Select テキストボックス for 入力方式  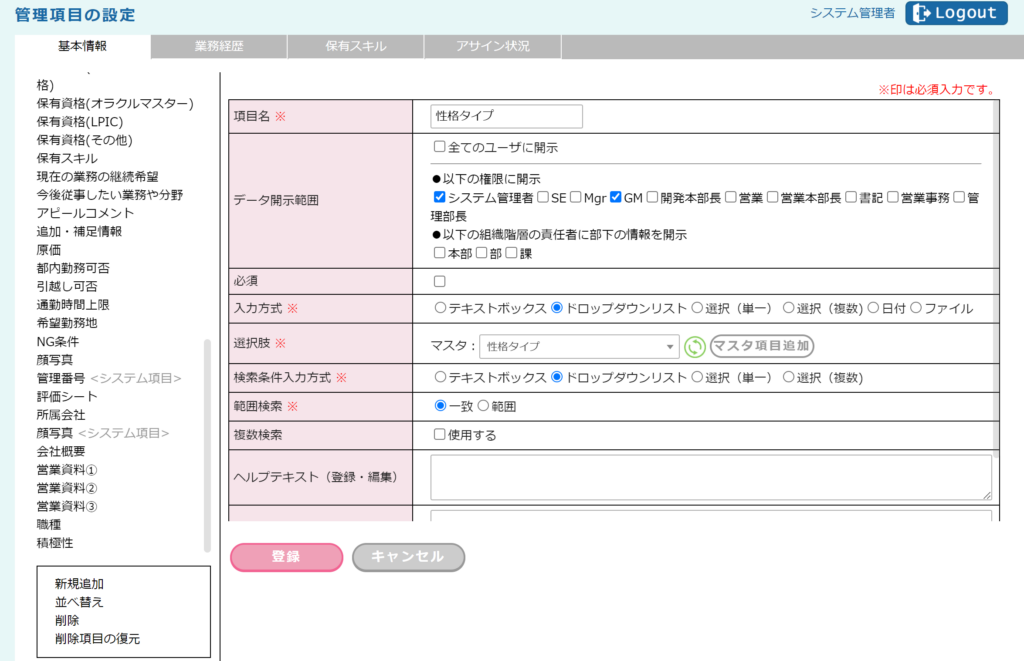(439, 308)
